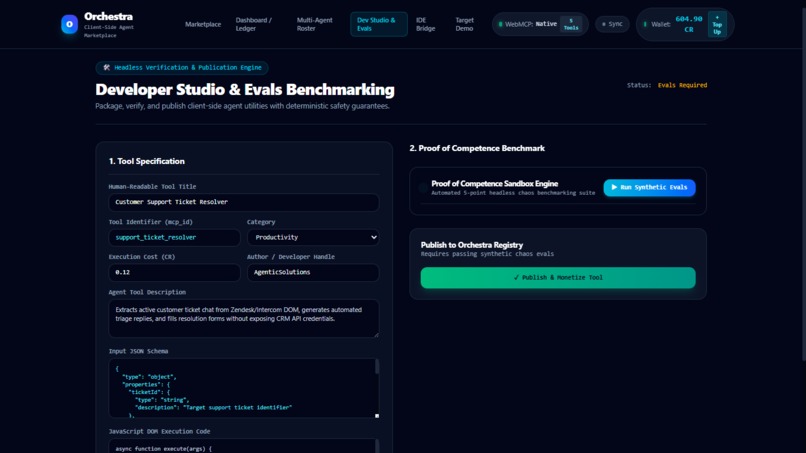This screenshot has width=806, height=453.
Task: Click the 2. Proof of Competence Benchmark heading
Action: (477, 148)
